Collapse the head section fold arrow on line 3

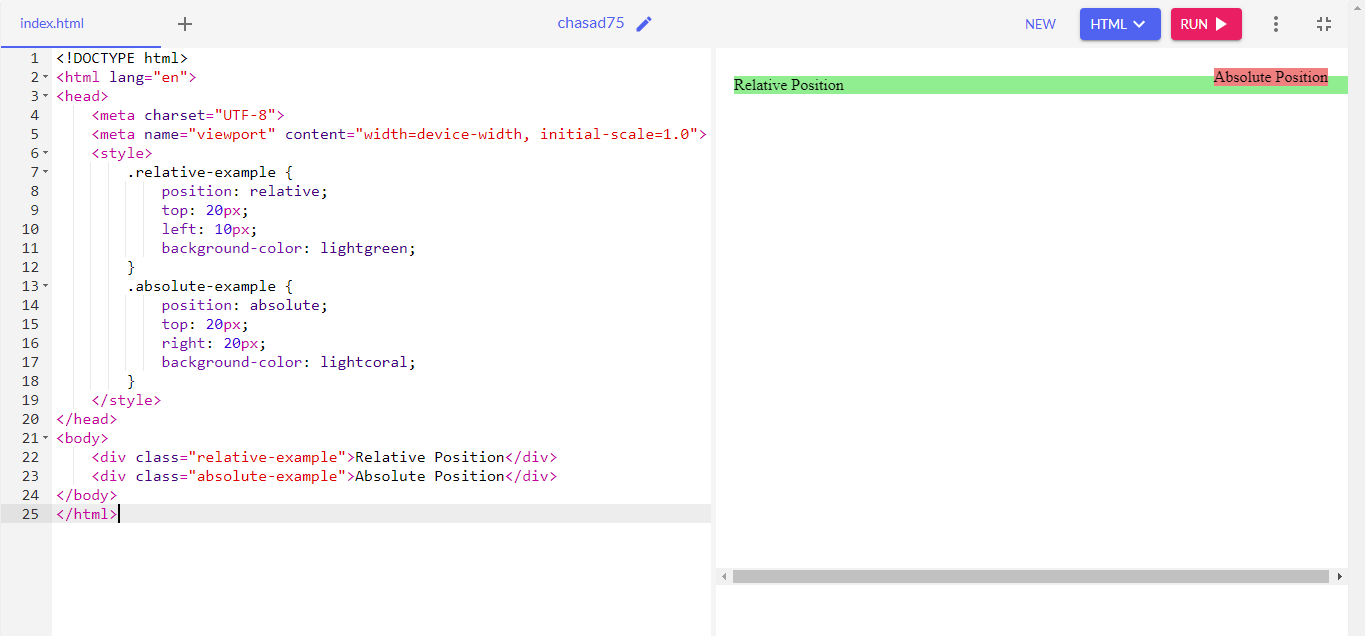tap(46, 96)
